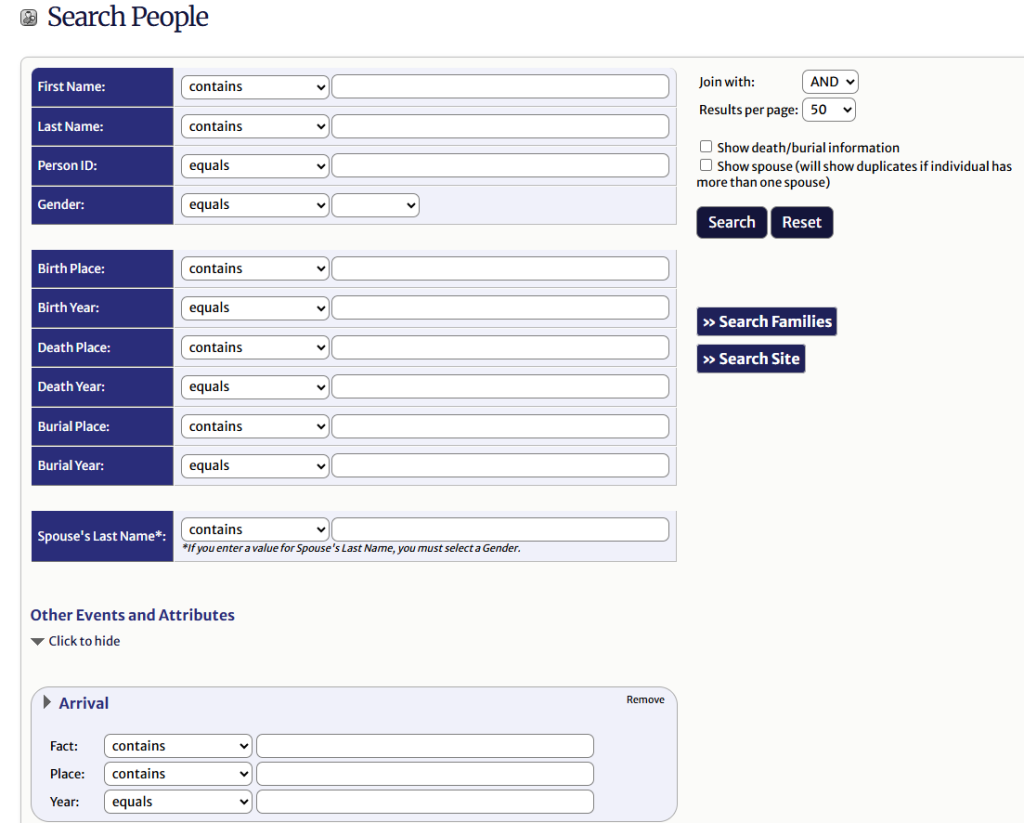Open Search Families
Screen dimensions: 1024x823
pos(766,321)
